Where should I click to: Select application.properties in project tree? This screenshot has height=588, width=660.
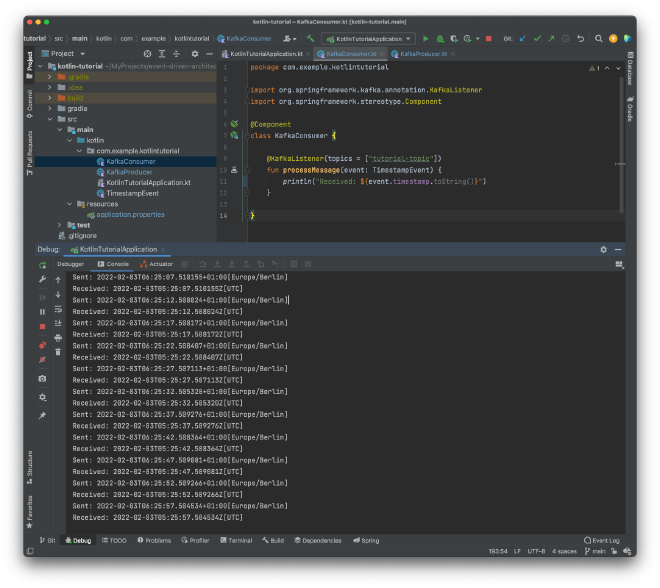(130, 214)
